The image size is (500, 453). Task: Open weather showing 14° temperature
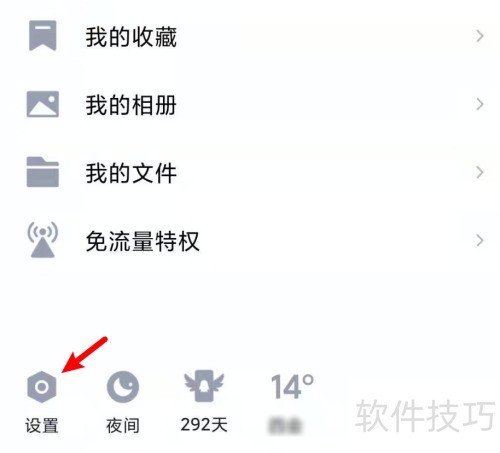click(x=292, y=387)
